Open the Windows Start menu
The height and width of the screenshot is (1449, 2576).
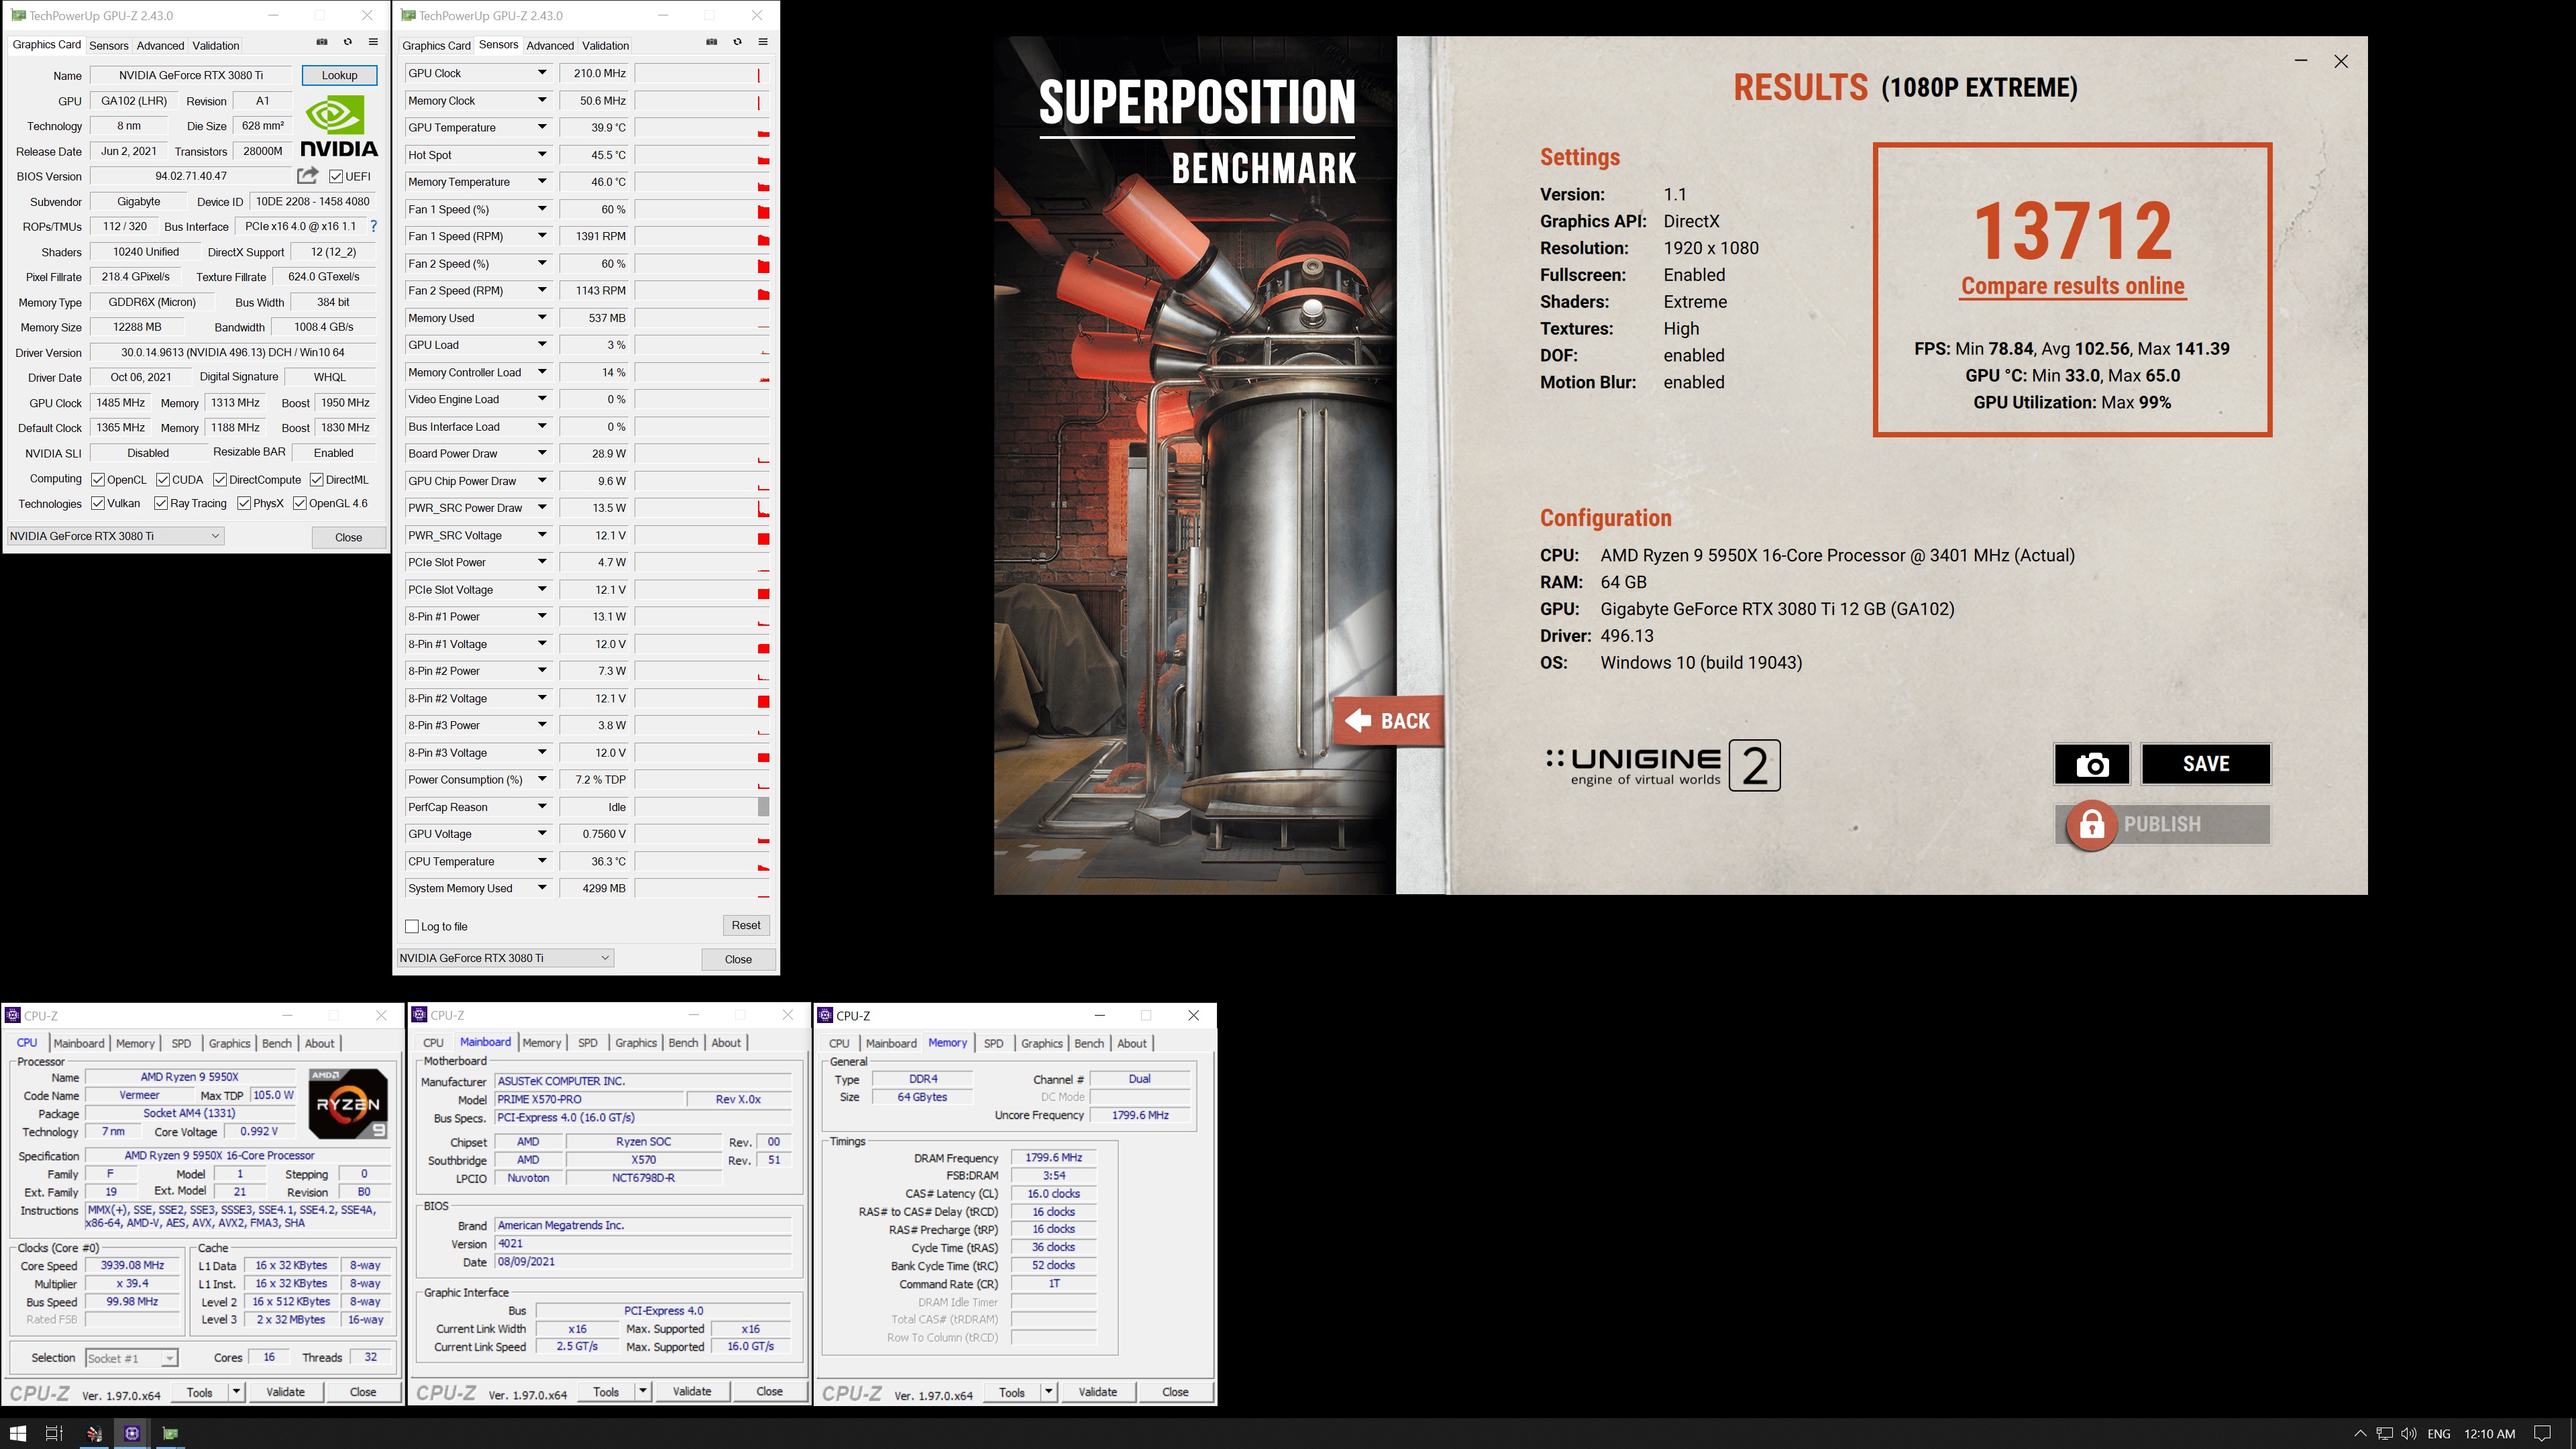[x=17, y=1433]
